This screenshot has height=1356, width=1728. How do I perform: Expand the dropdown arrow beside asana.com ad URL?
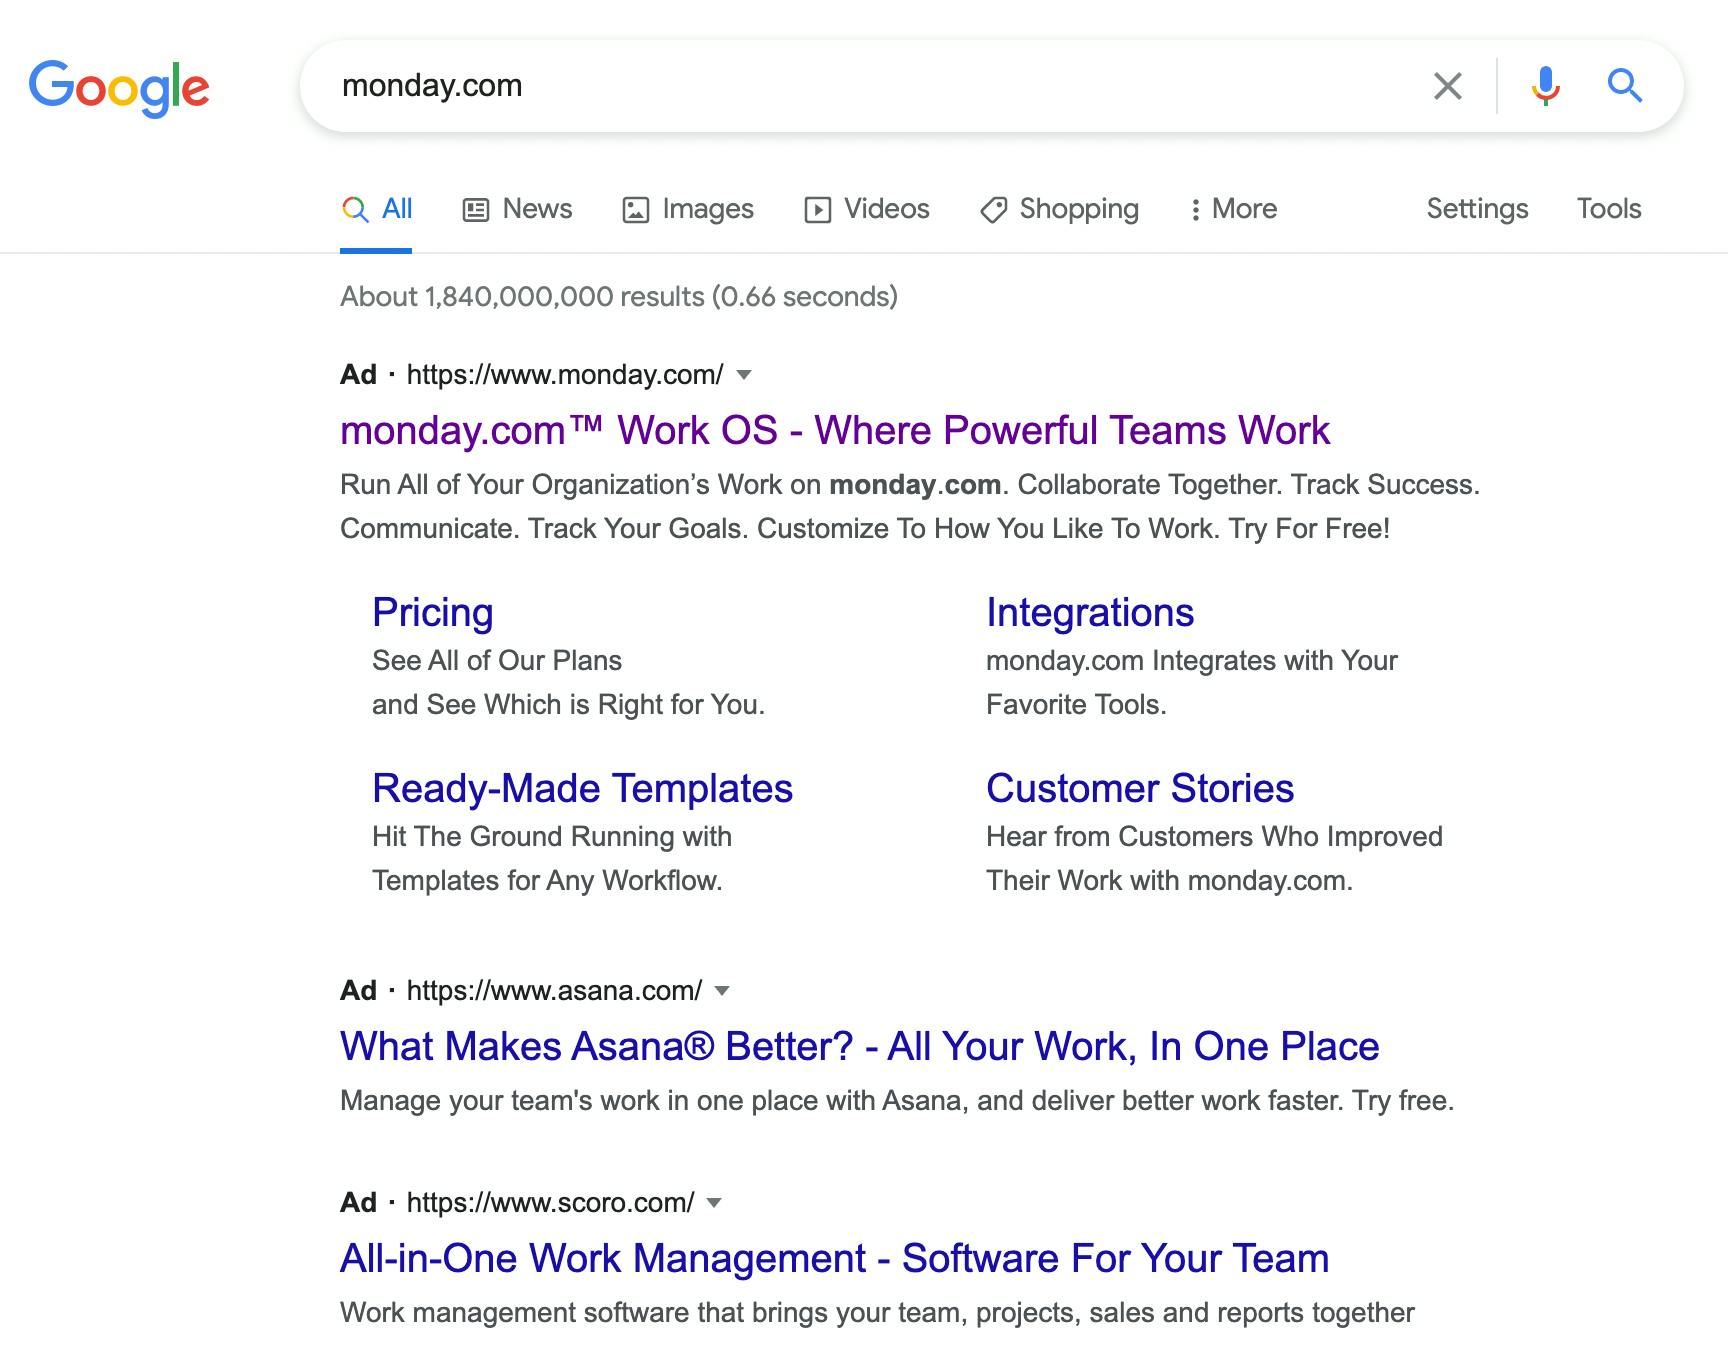click(x=723, y=991)
